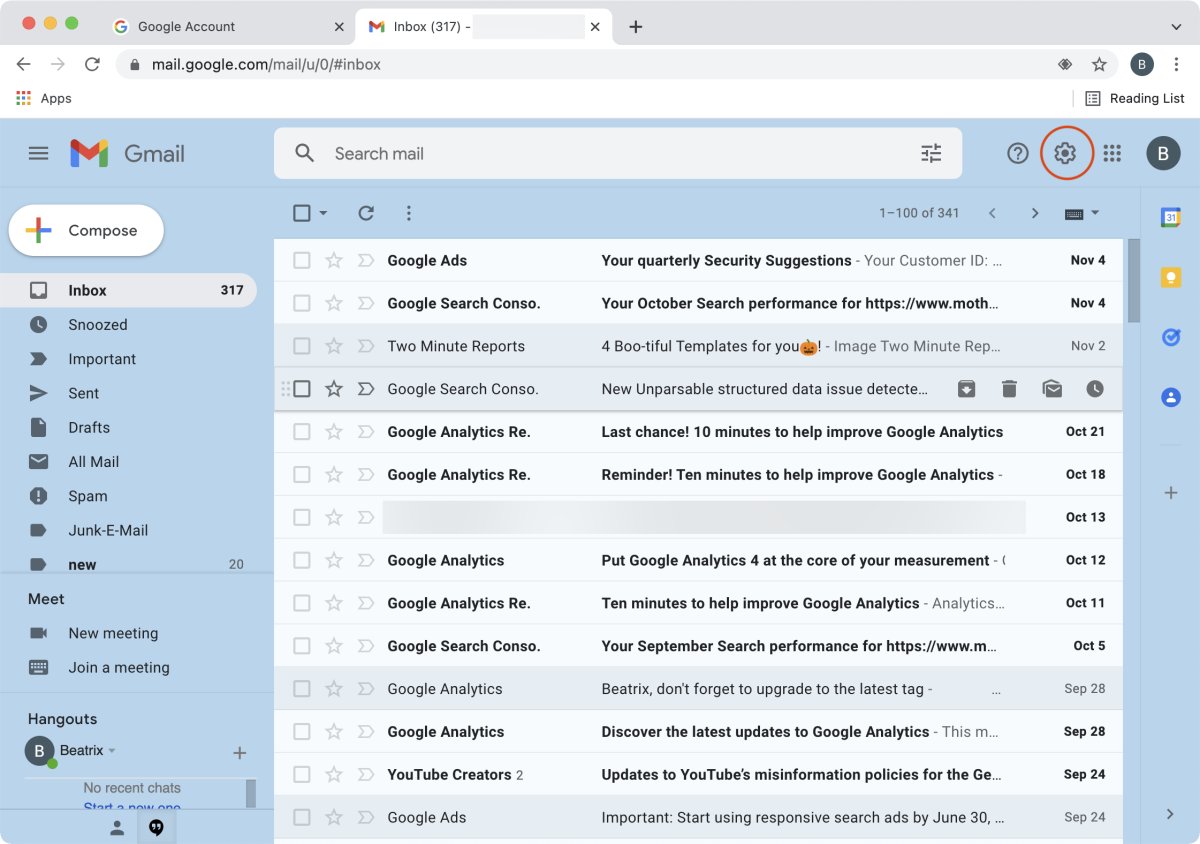
Task: Refresh the inbox message list
Action: (x=366, y=213)
